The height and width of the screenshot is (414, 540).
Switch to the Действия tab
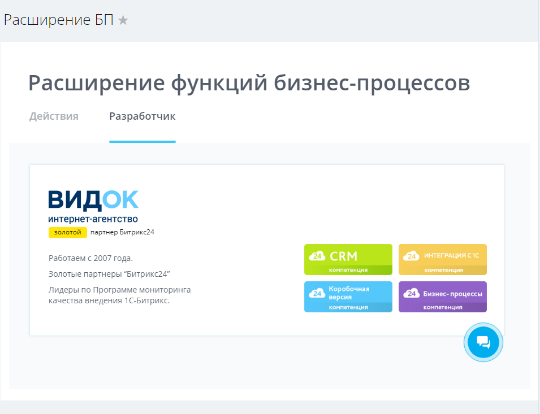54,116
